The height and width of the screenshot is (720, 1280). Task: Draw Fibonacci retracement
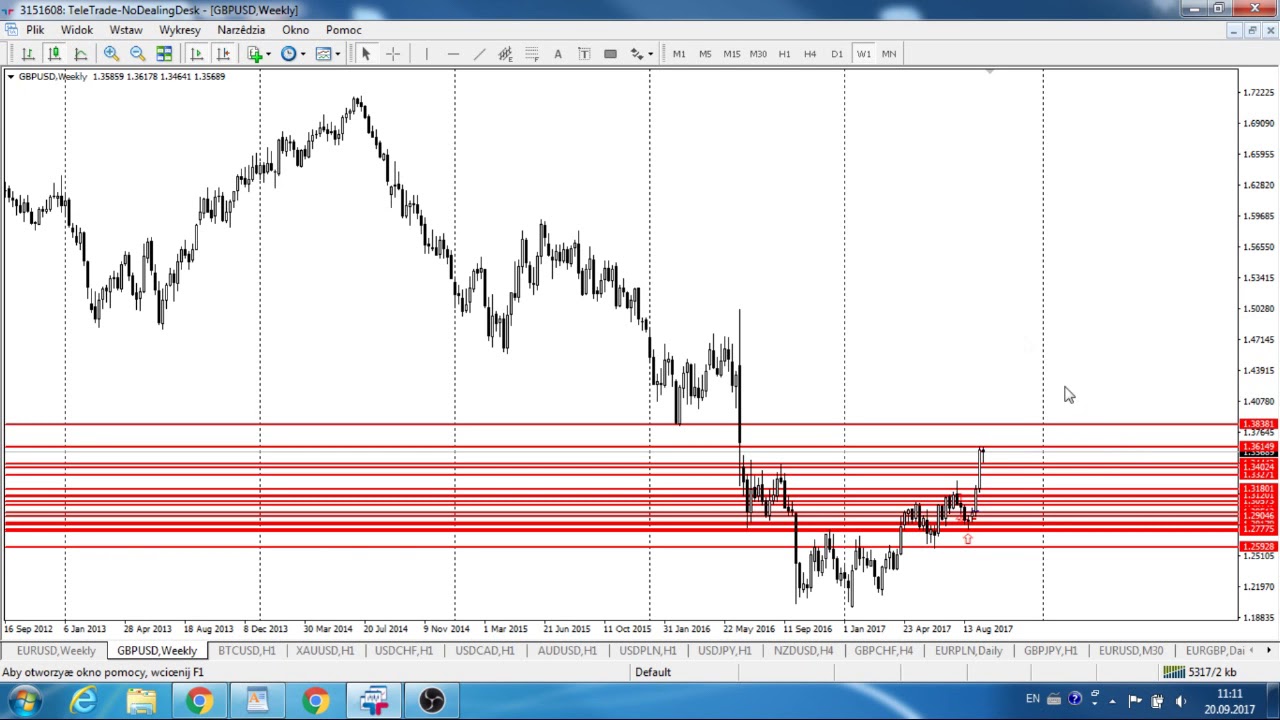click(532, 54)
